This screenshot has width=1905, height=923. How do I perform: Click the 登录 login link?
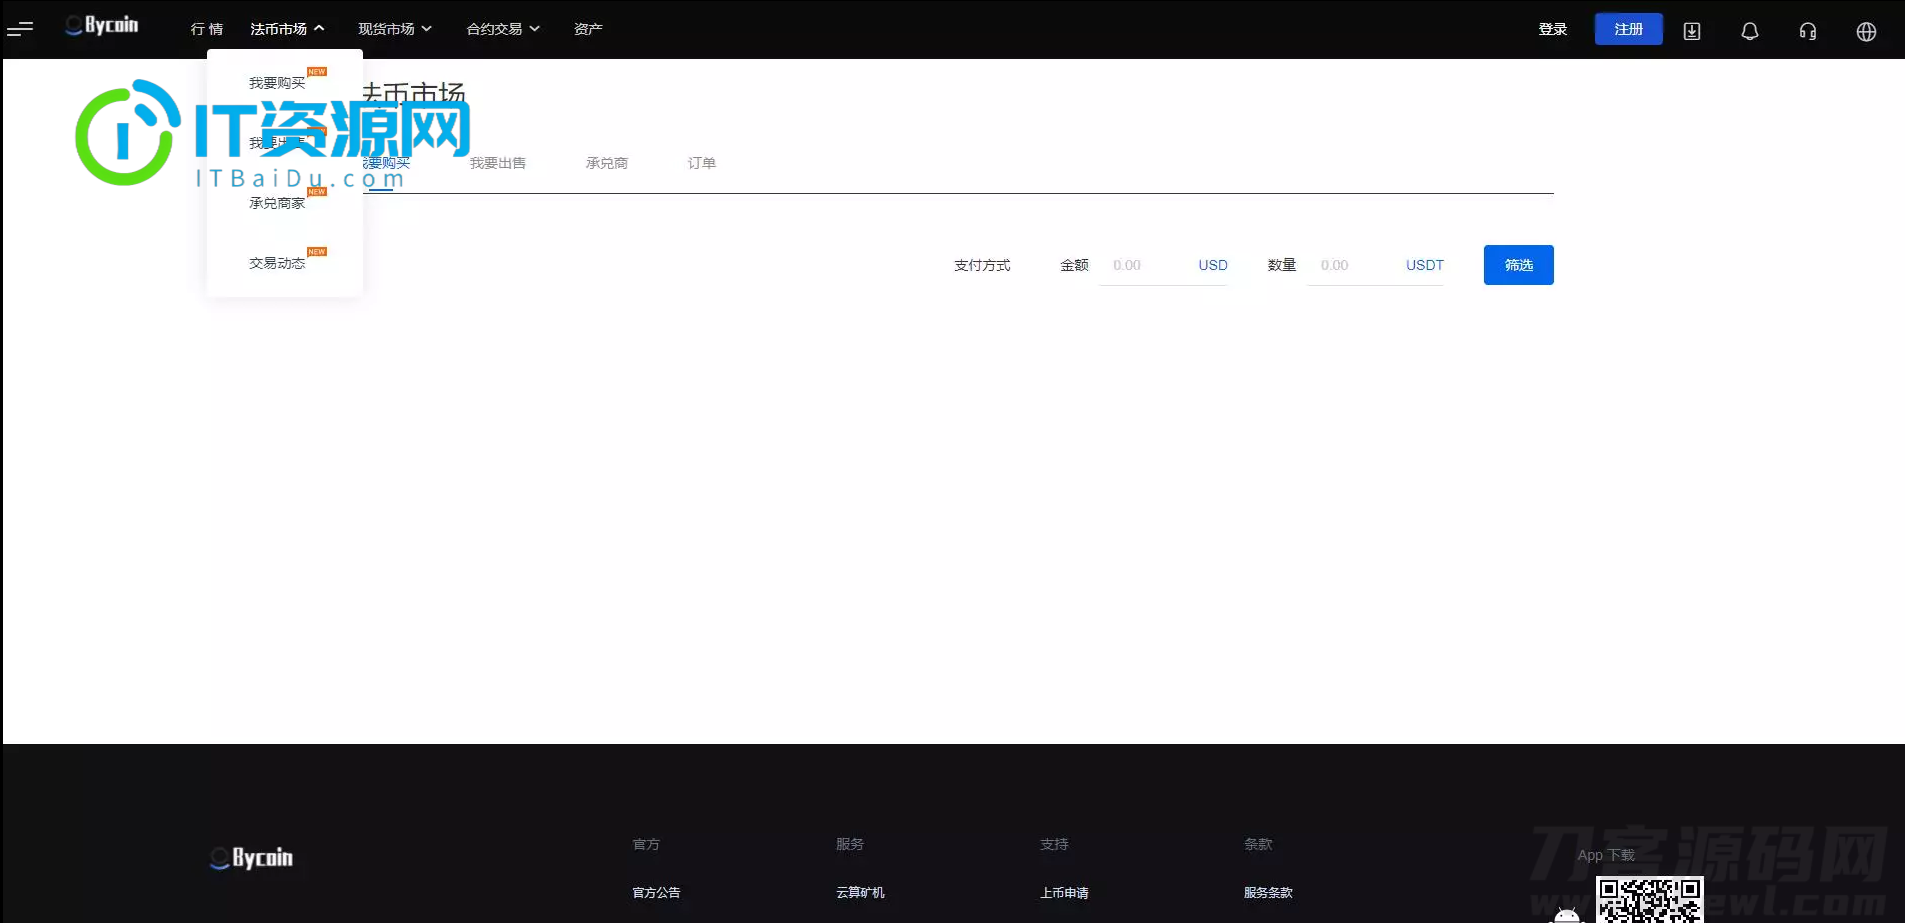[1553, 29]
